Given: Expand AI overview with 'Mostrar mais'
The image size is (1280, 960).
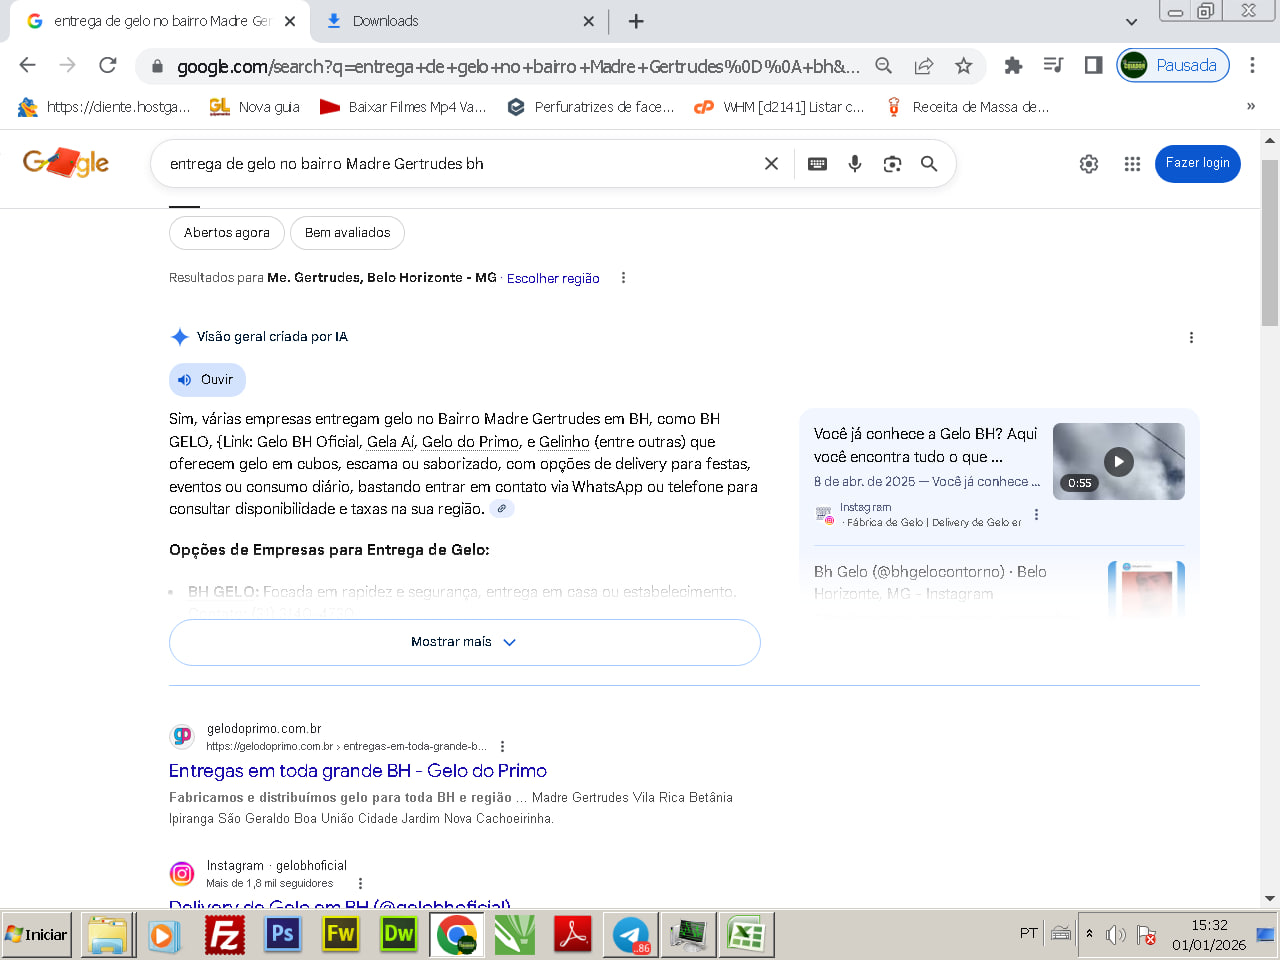Looking at the screenshot, I should pyautogui.click(x=464, y=642).
